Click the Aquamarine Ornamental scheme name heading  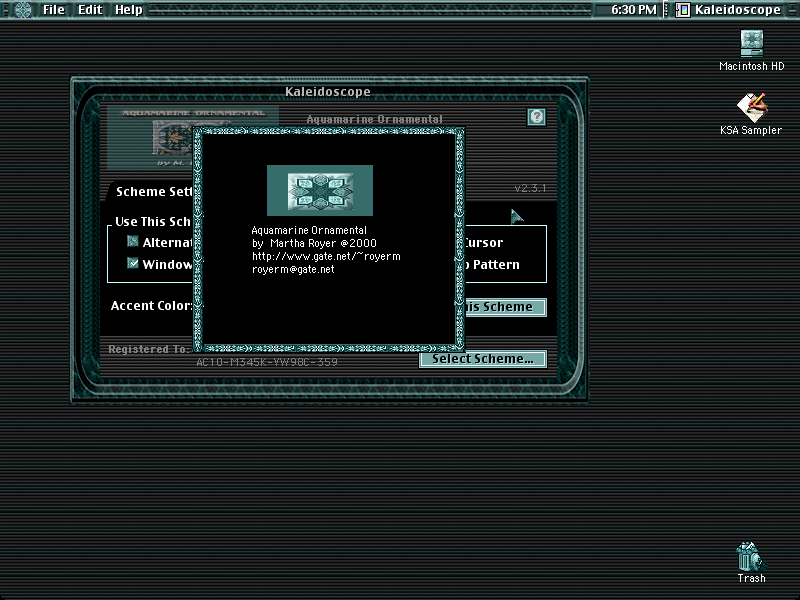tap(374, 119)
